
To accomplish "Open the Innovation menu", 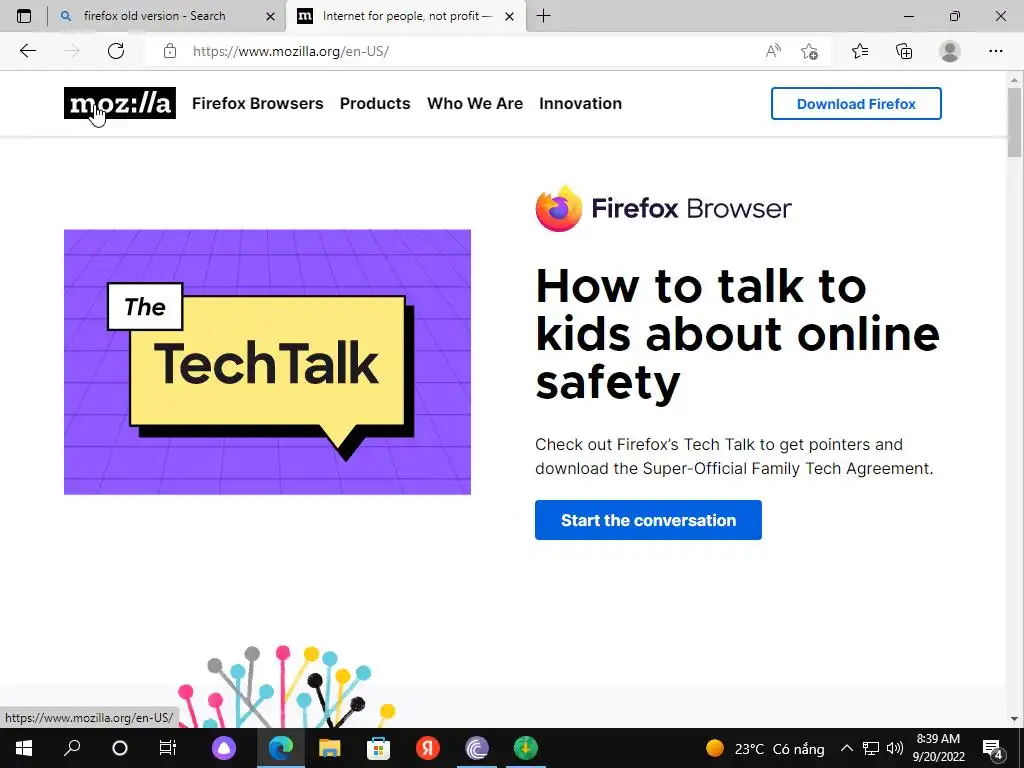I will coord(581,103).
